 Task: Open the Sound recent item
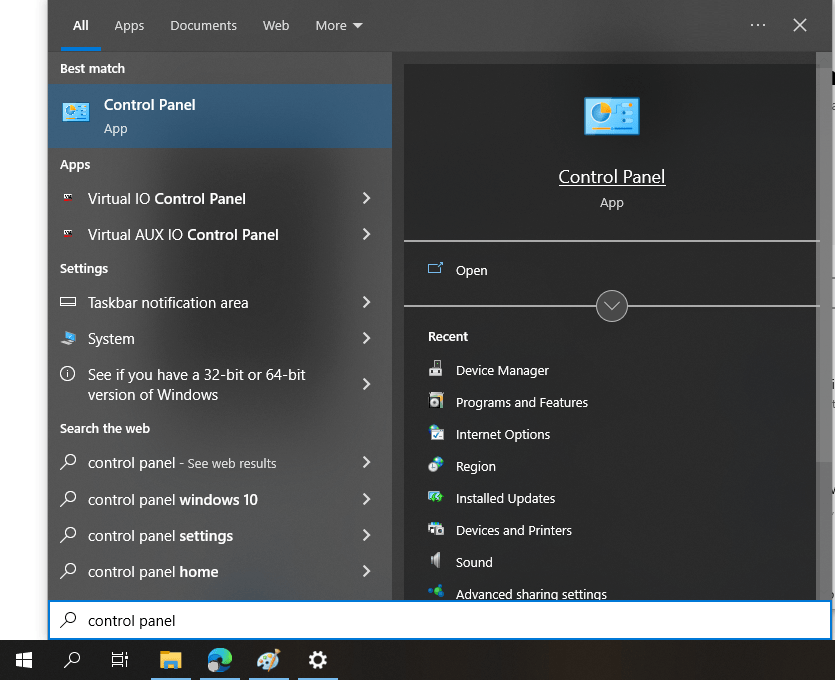[x=473, y=562]
